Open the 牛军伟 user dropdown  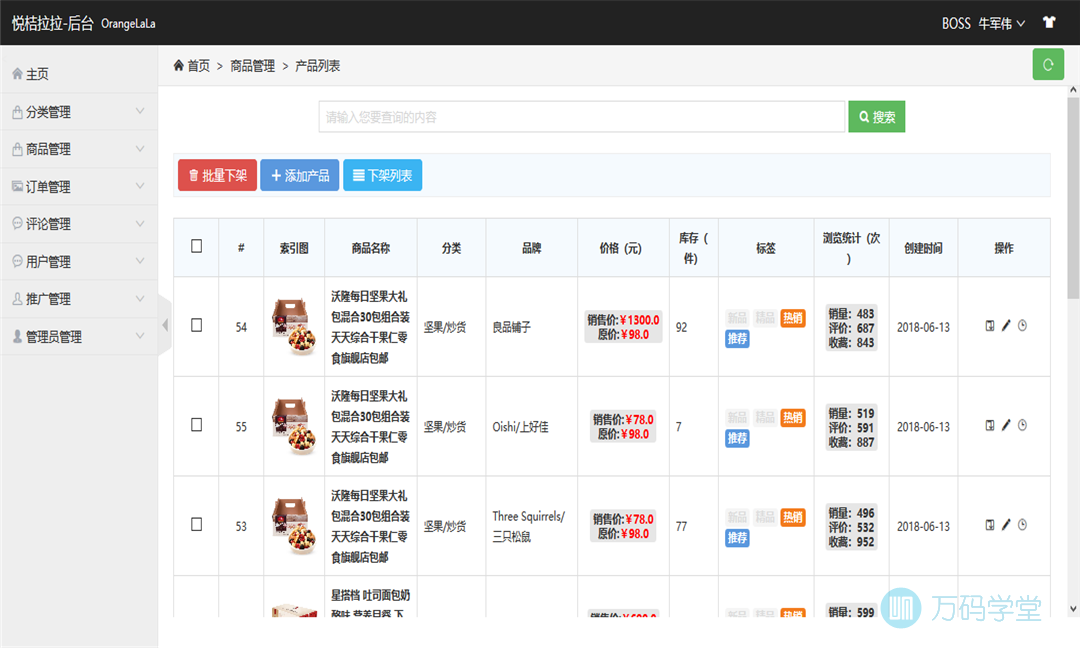[x=1001, y=23]
